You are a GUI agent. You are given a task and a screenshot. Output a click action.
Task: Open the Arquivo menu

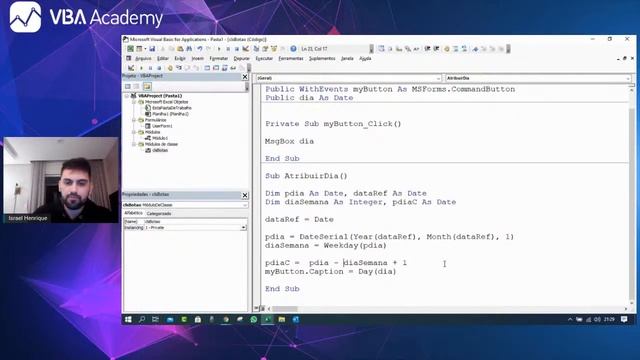point(143,58)
